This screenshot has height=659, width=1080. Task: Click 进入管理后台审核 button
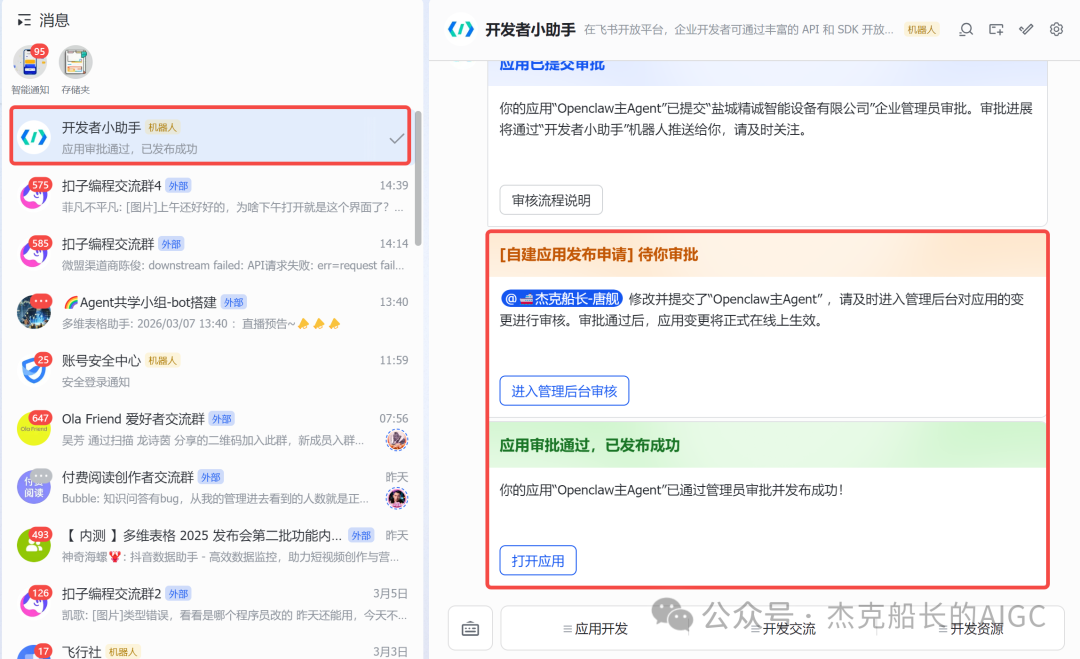[x=564, y=391]
